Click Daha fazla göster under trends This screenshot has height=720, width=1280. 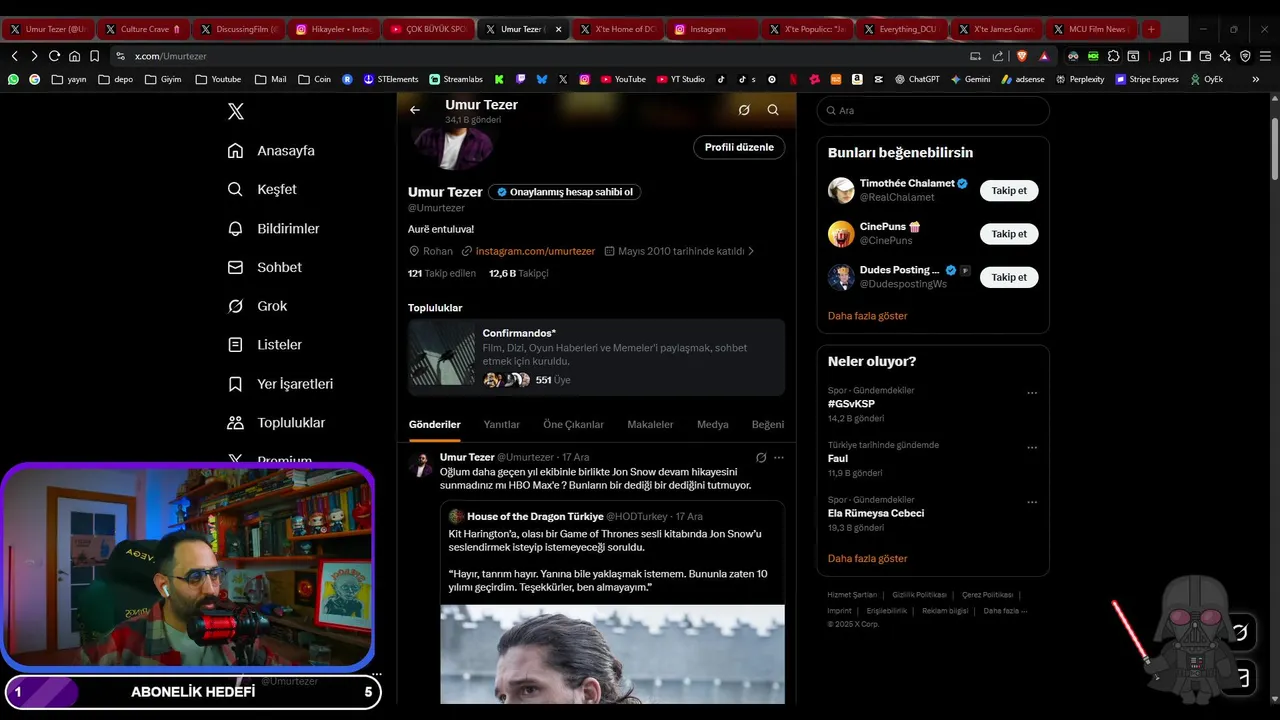(867, 559)
